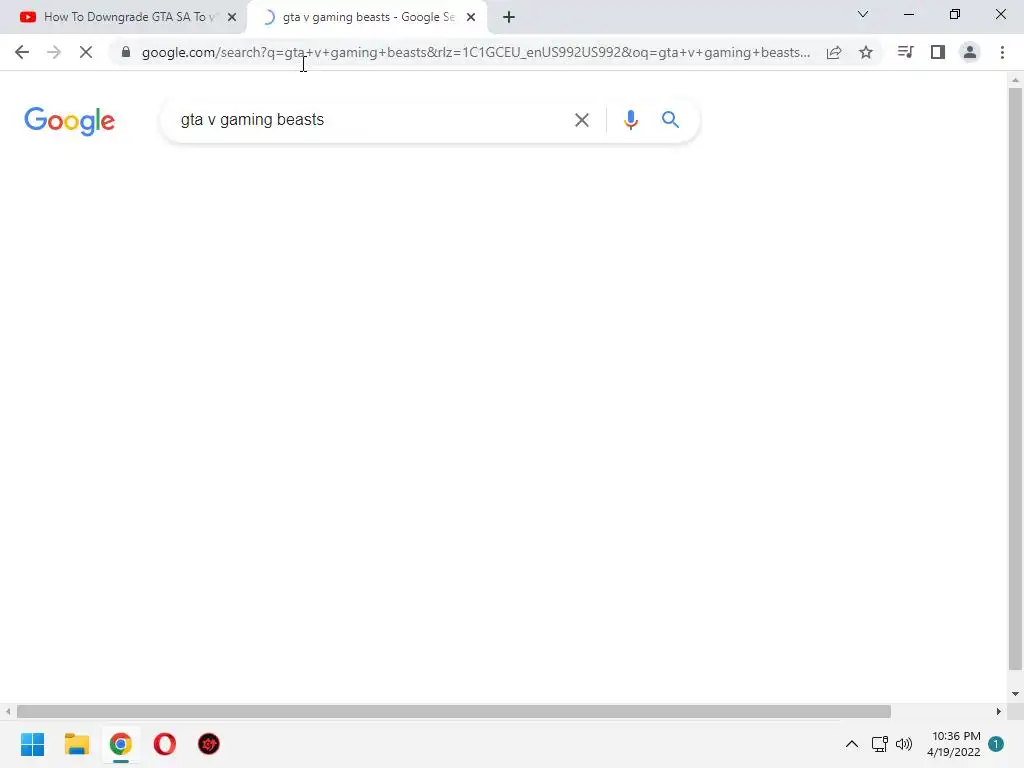1024x768 pixels.
Task: Click the microphone voice search icon
Action: pyautogui.click(x=630, y=120)
